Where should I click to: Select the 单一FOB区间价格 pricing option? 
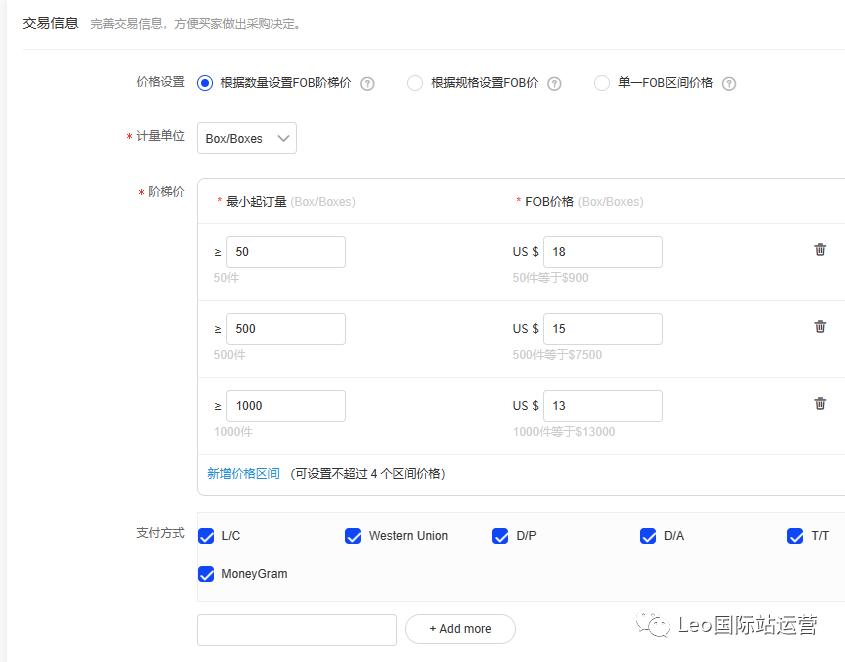pos(601,85)
